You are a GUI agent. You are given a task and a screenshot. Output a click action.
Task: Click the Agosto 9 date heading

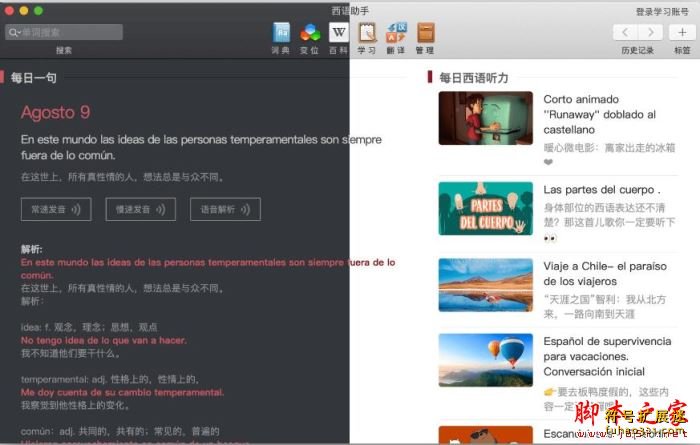click(55, 112)
